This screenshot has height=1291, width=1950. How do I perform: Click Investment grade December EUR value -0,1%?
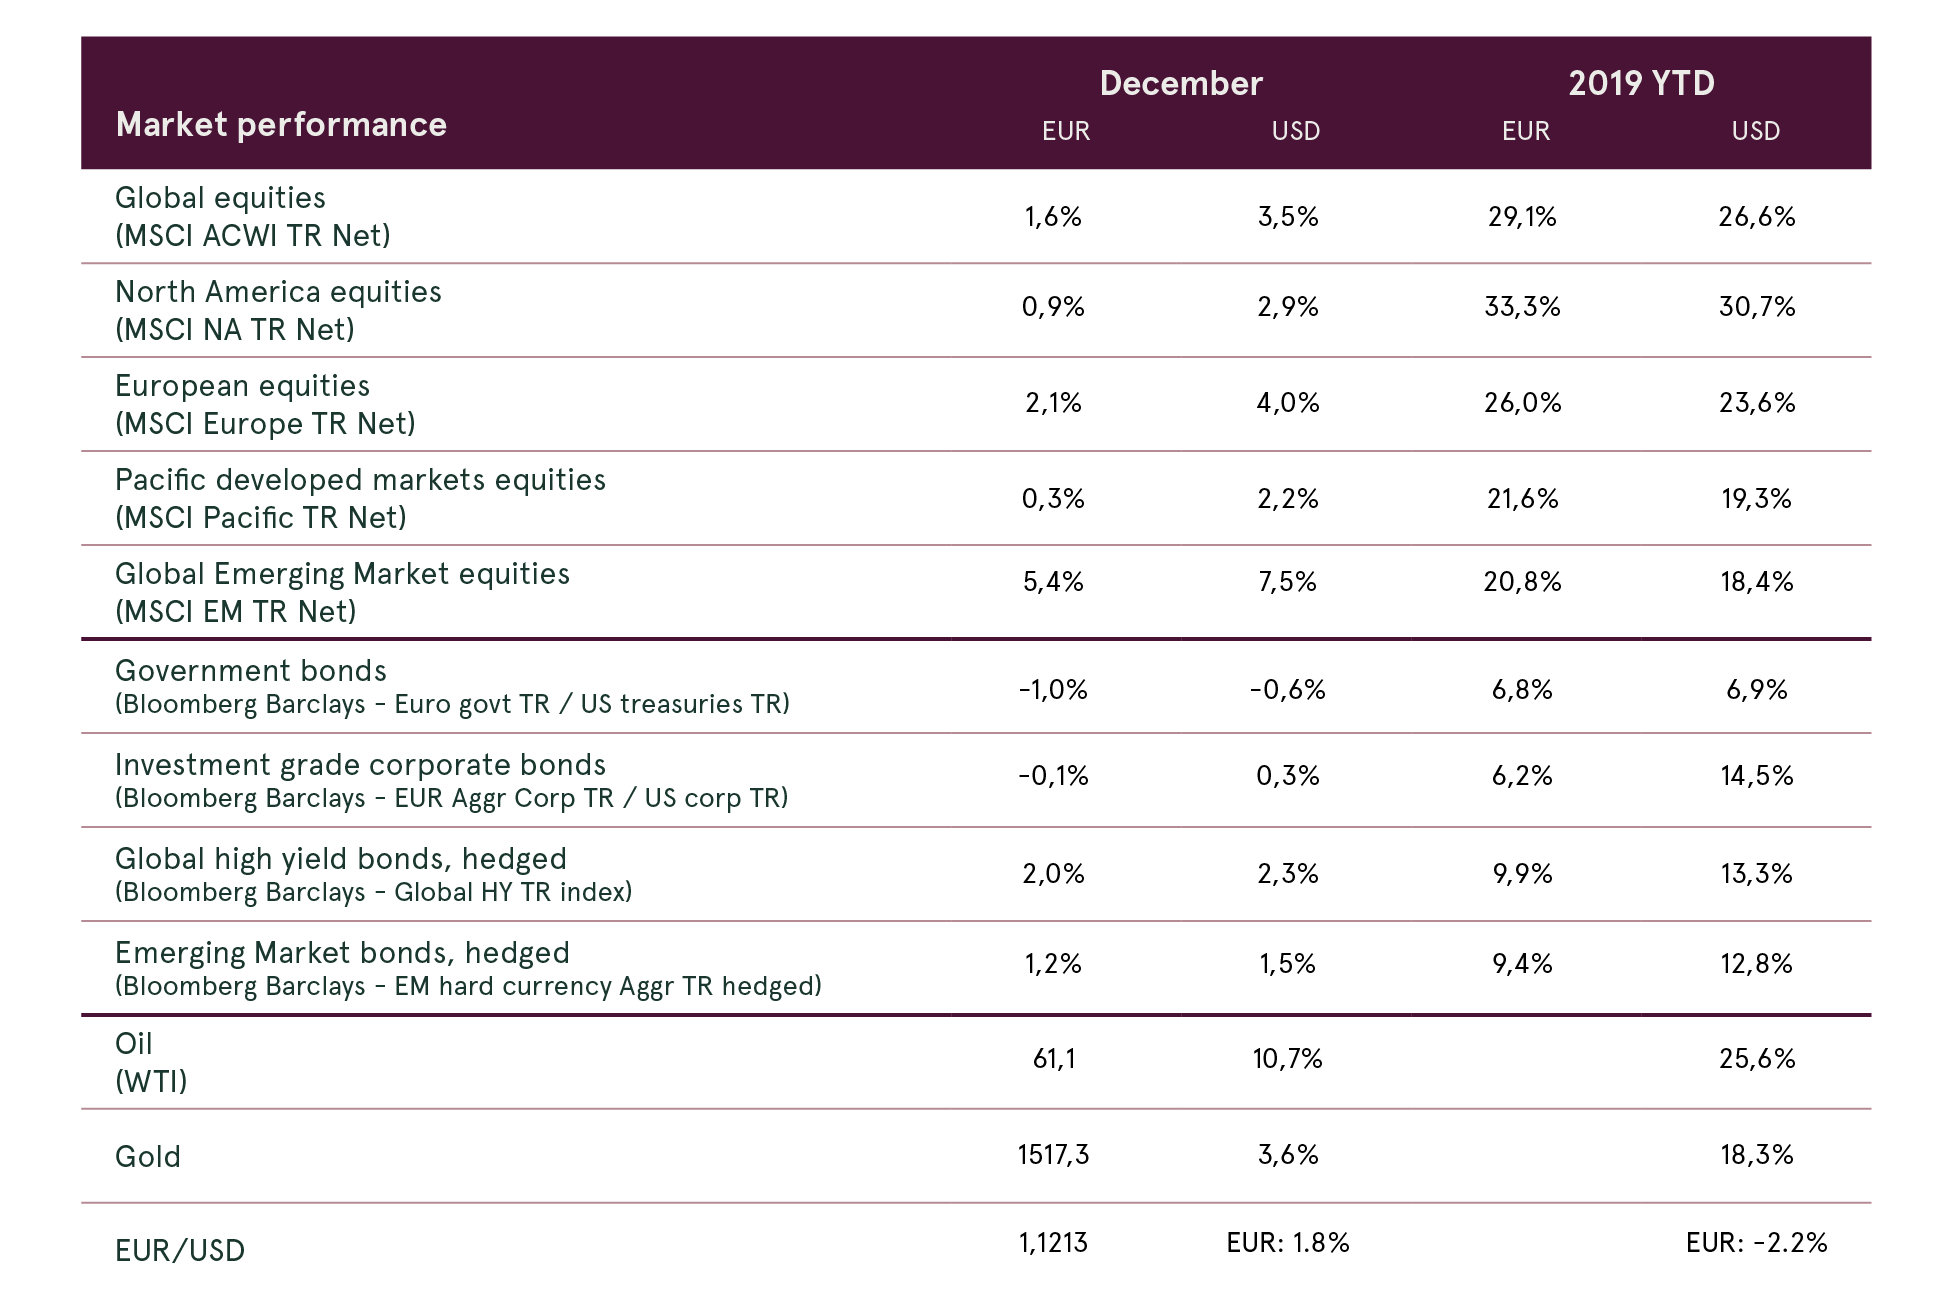[x=1053, y=776]
